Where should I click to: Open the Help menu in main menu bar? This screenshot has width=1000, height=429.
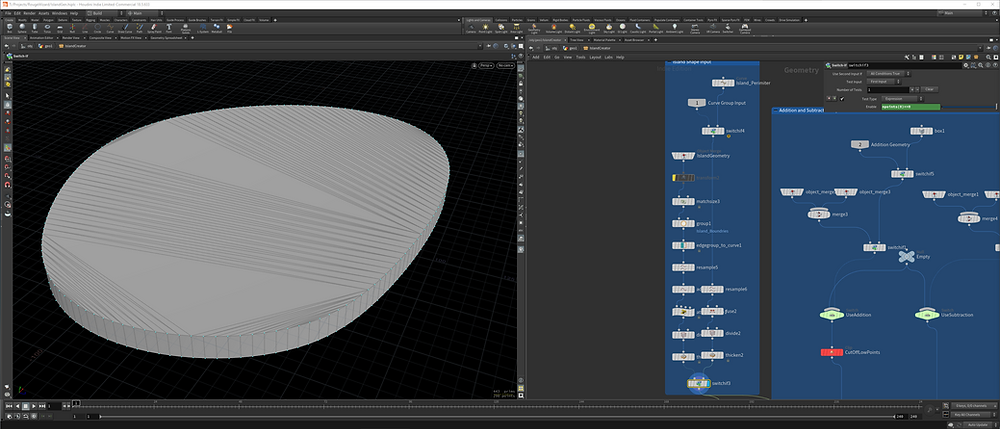(x=74, y=13)
